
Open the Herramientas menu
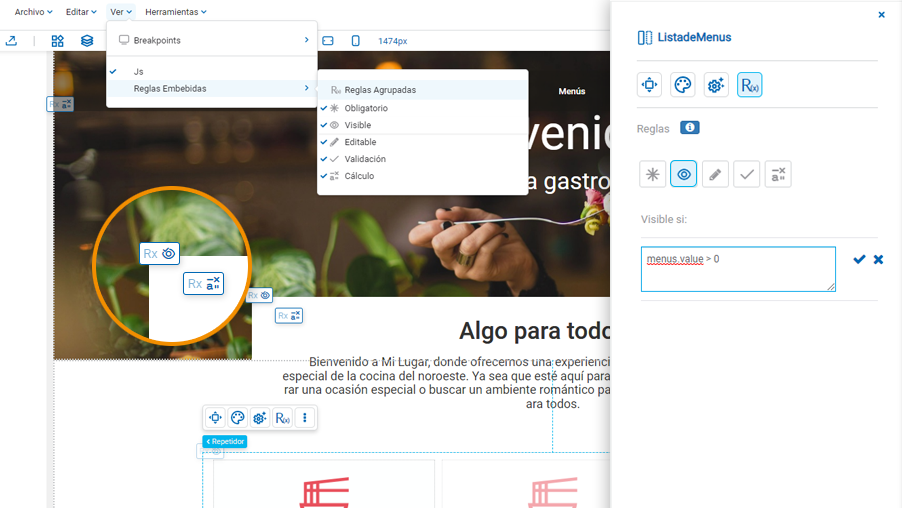coord(175,12)
